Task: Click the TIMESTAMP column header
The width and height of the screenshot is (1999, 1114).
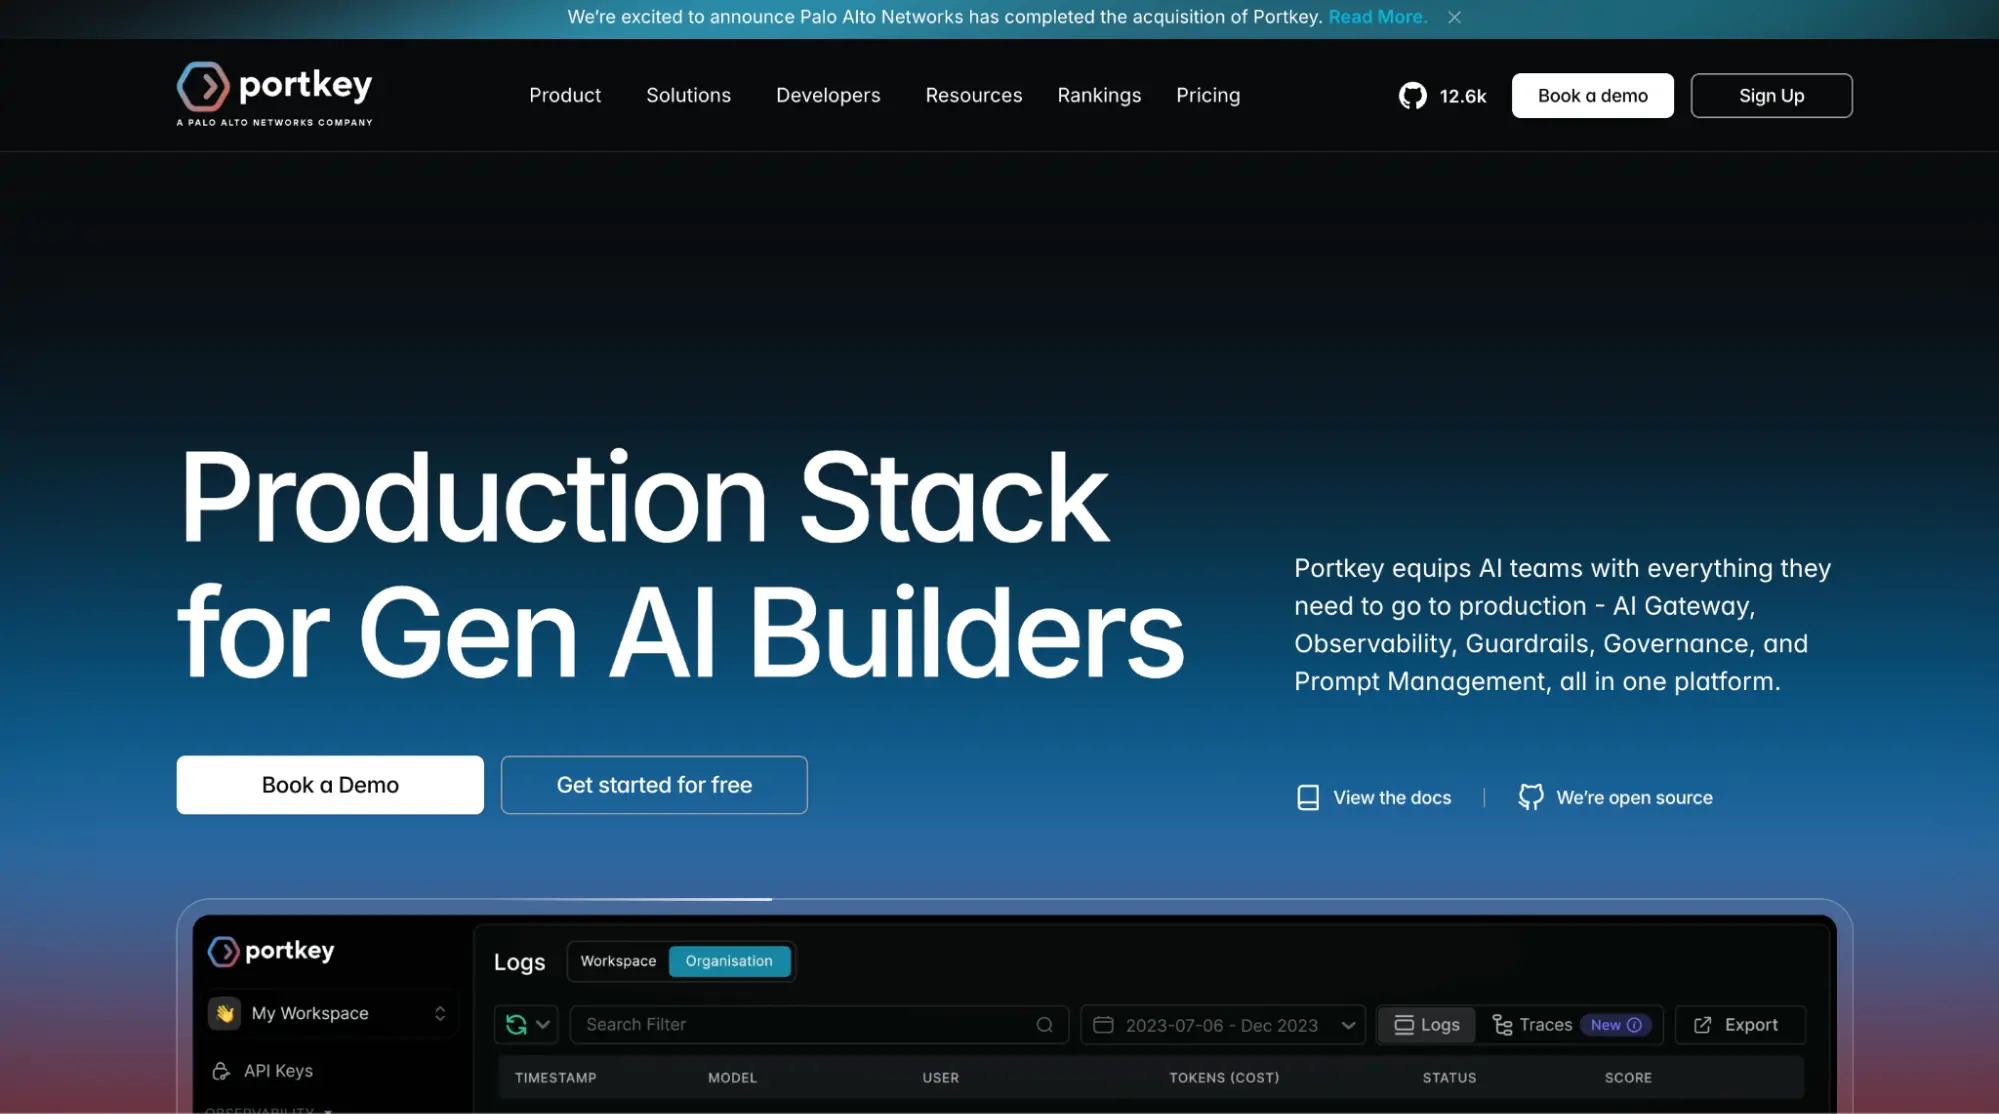Action: [x=555, y=1078]
